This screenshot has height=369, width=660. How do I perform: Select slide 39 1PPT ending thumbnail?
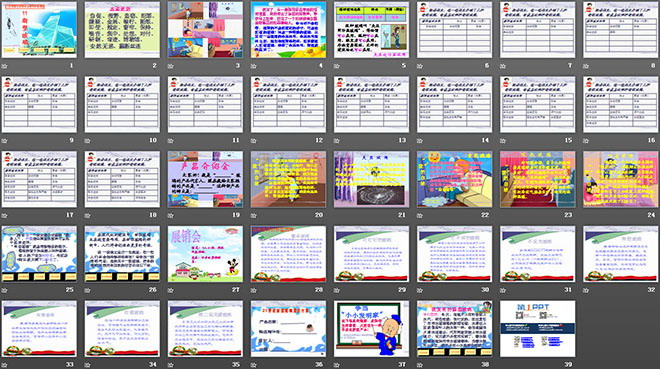pos(538,329)
